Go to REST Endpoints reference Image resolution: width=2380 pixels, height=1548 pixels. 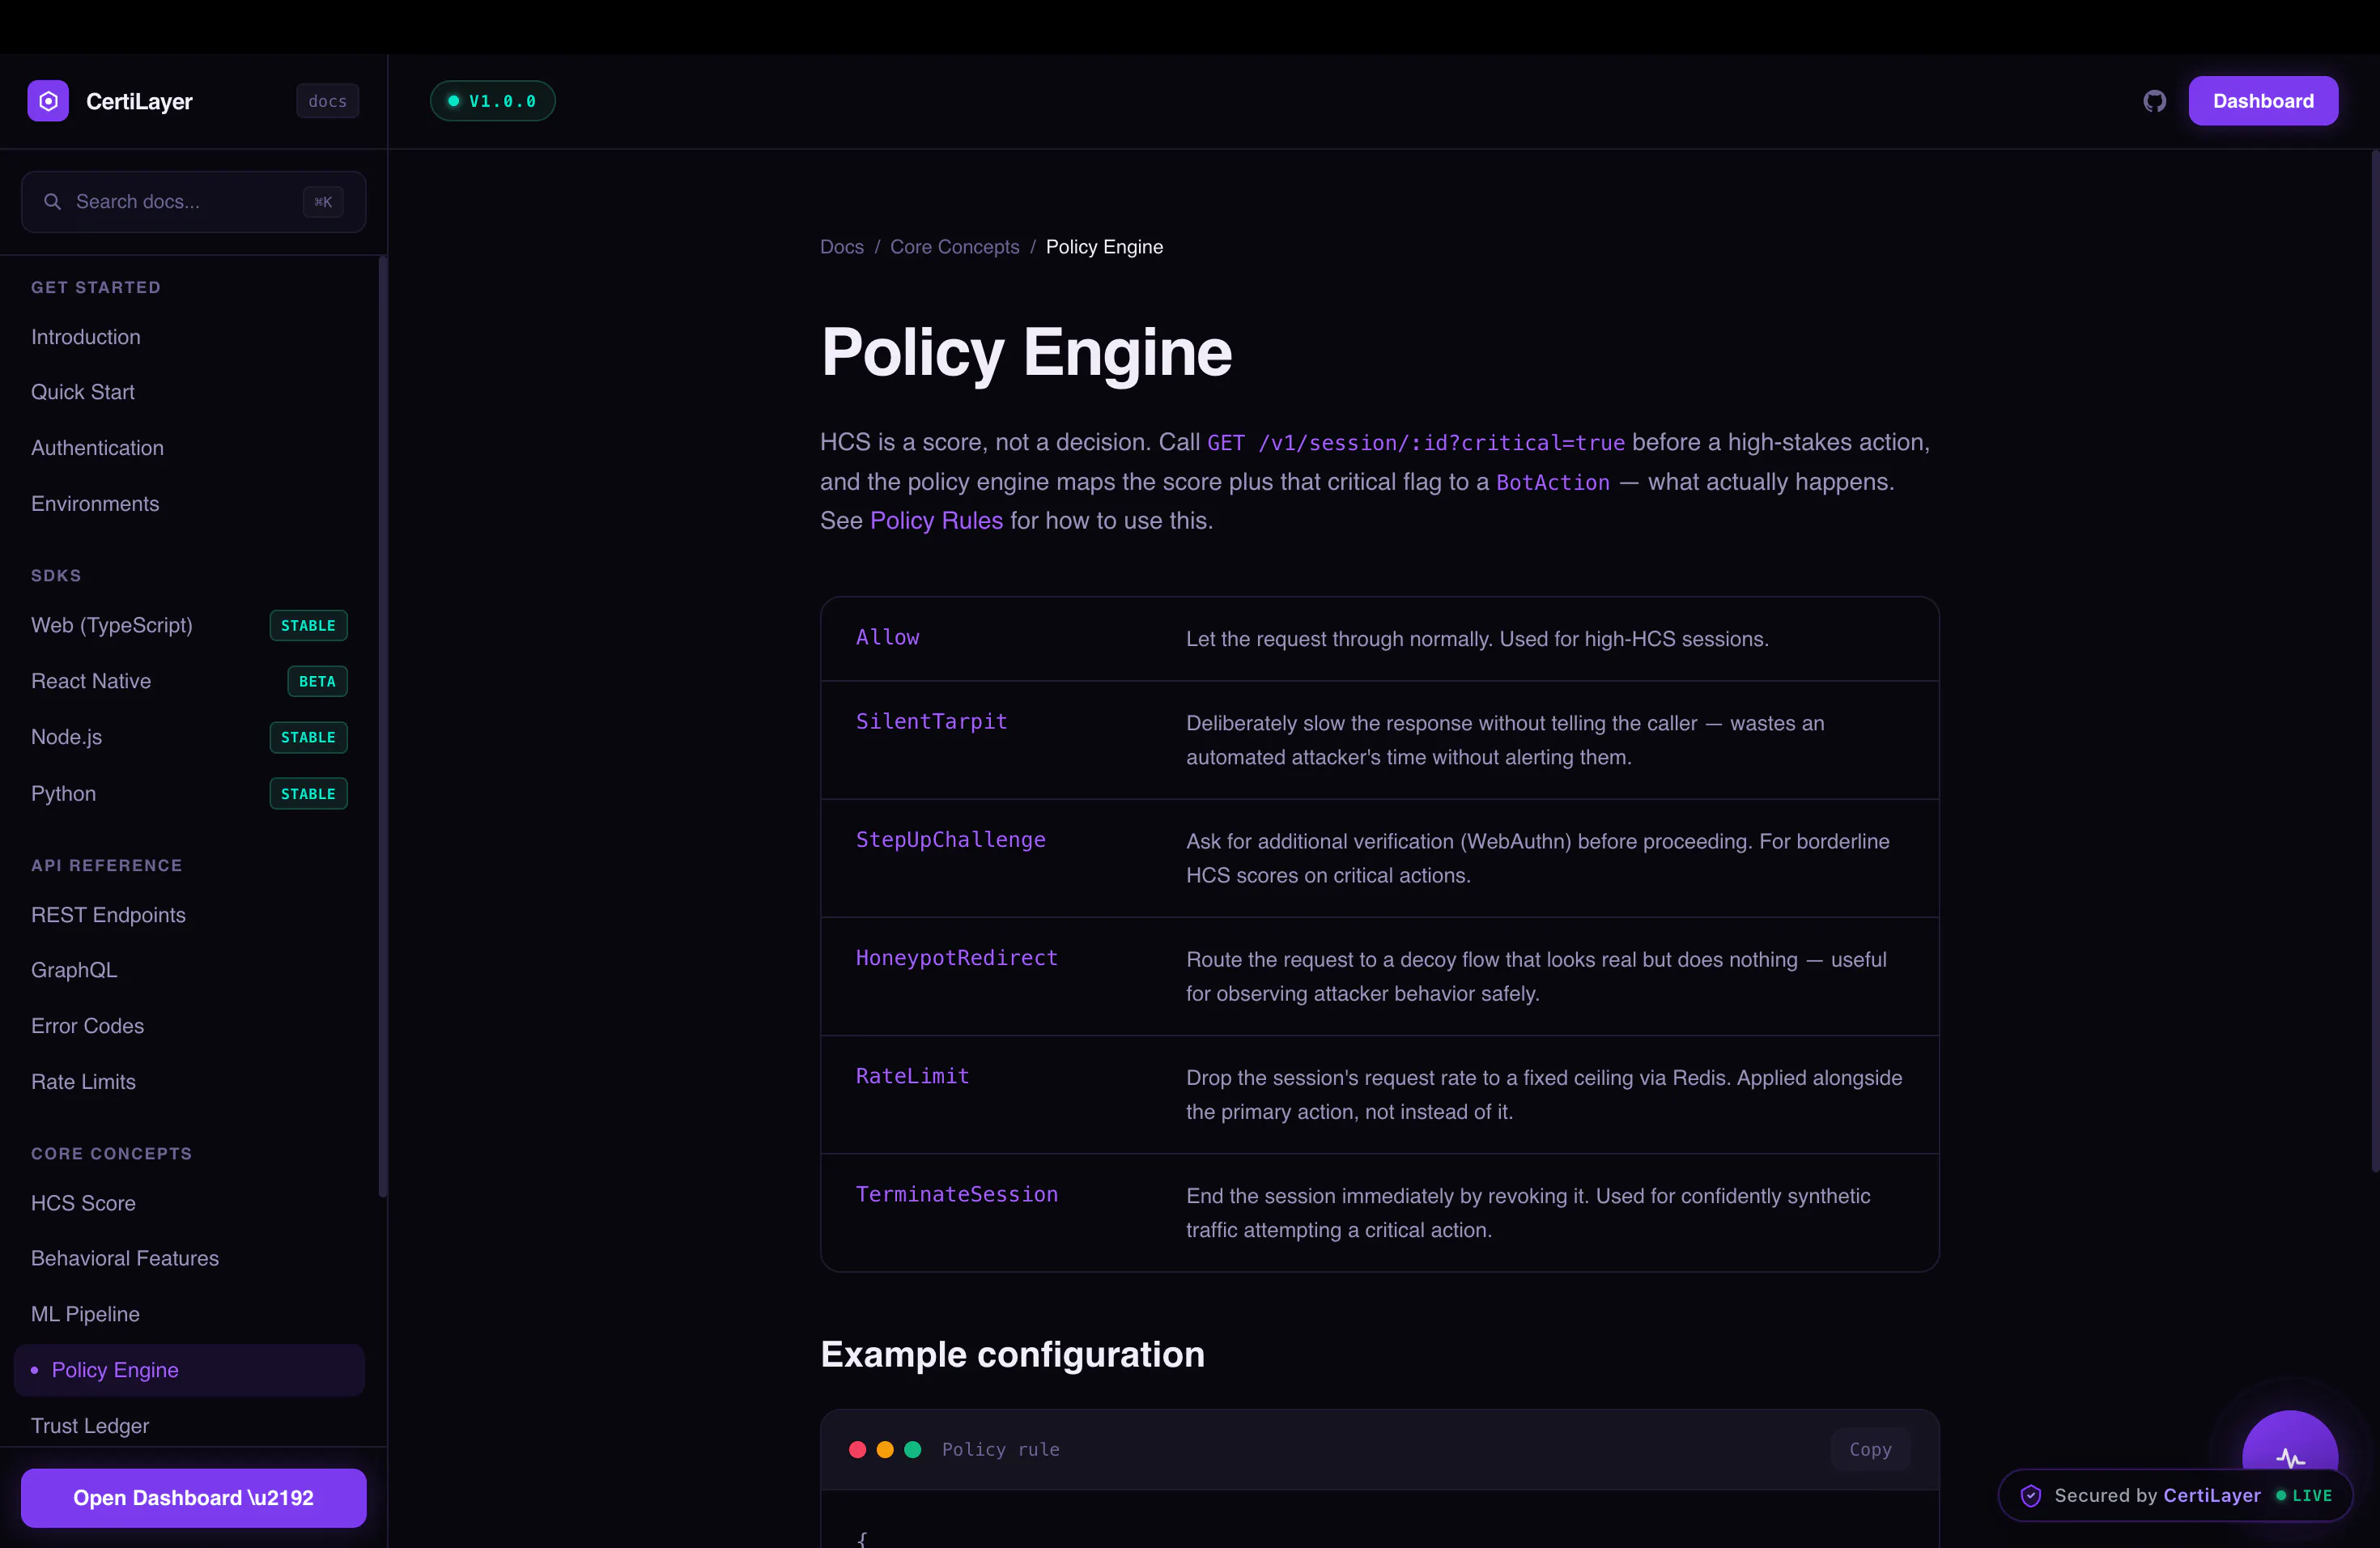(108, 915)
